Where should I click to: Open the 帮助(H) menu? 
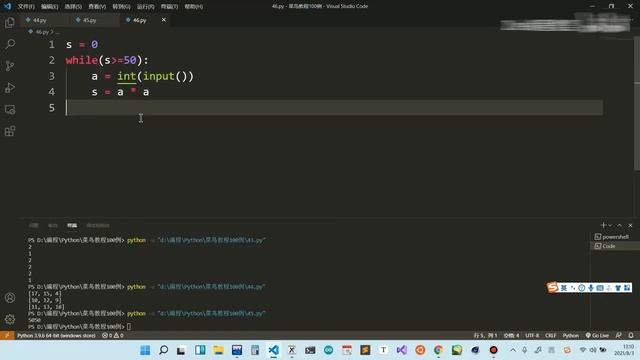[193, 7]
